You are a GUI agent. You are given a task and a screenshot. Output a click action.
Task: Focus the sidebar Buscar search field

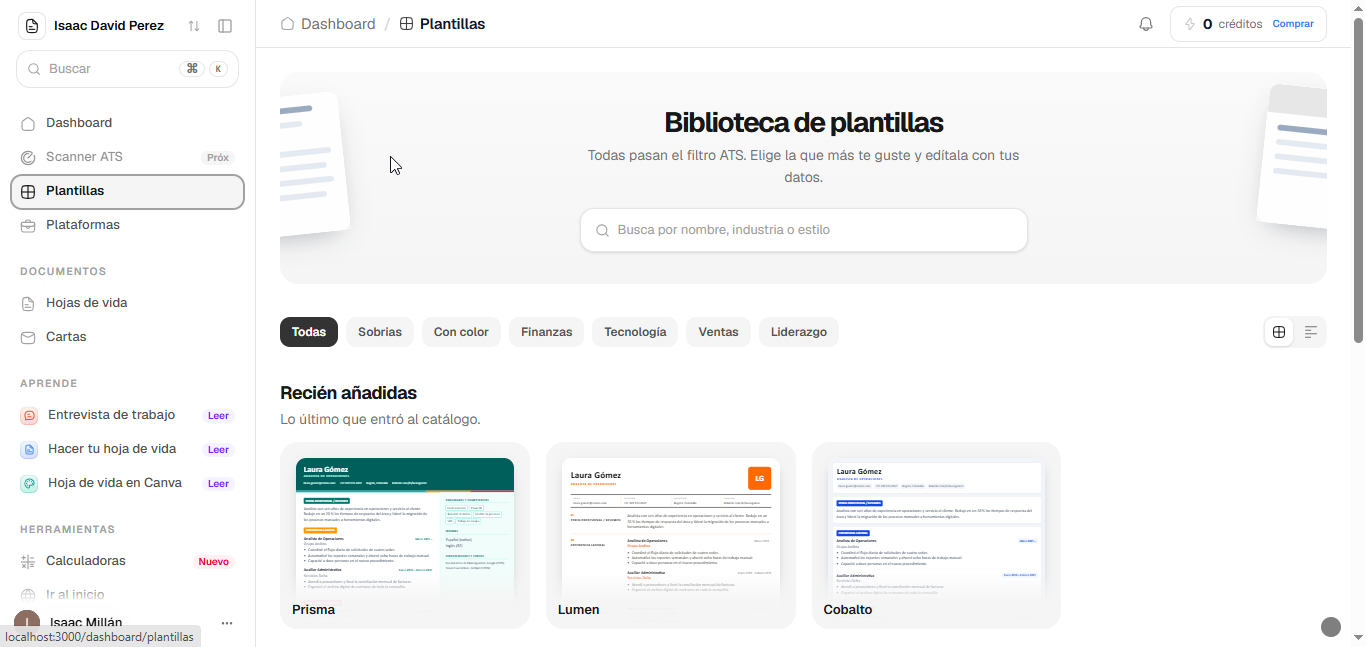[127, 69]
